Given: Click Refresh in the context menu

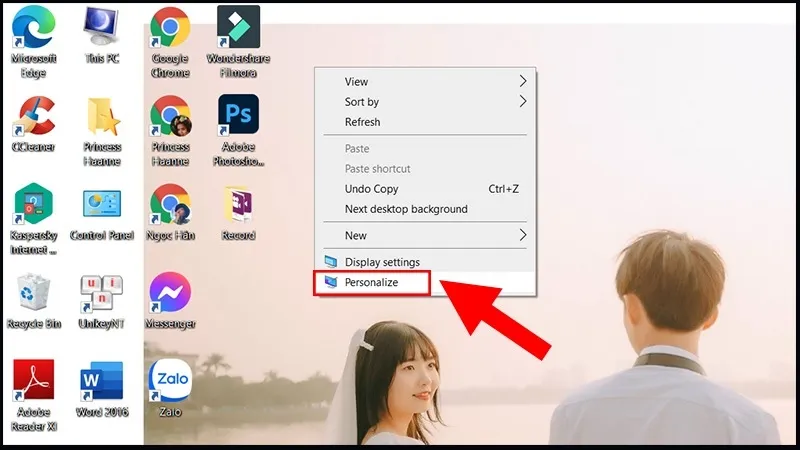Looking at the screenshot, I should click(363, 122).
